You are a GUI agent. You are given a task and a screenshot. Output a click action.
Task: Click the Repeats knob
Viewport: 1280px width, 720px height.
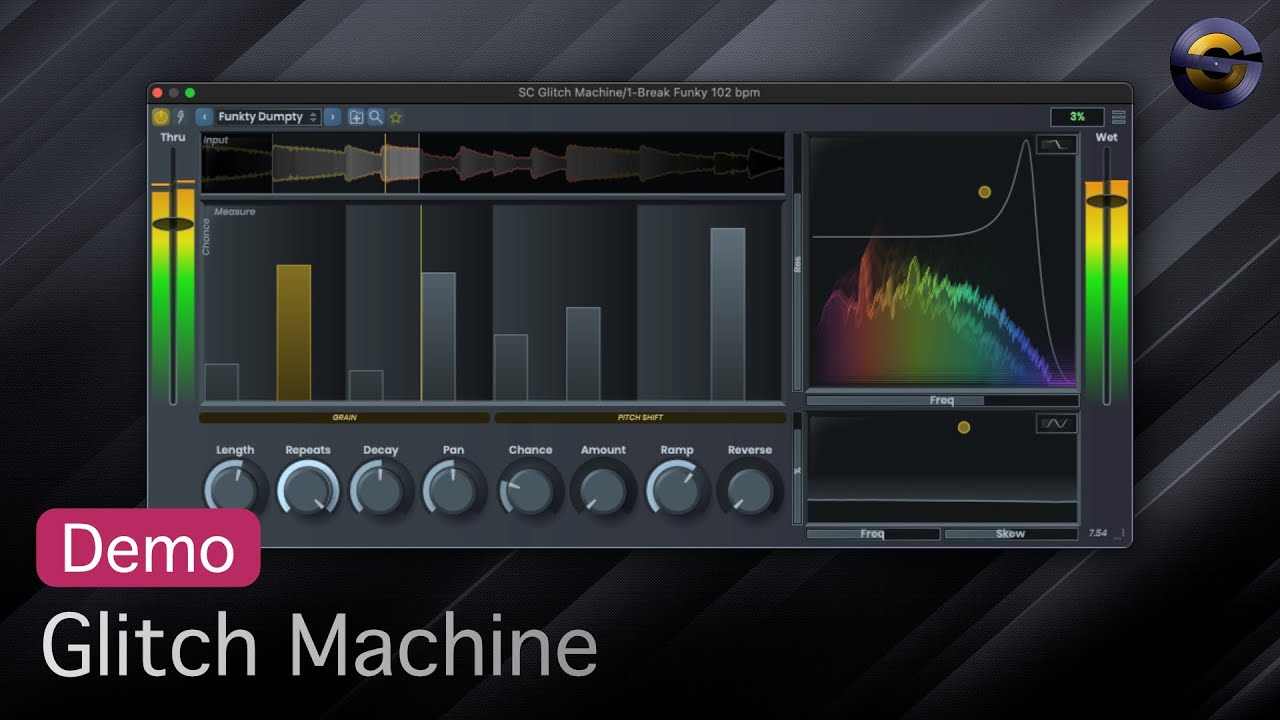[x=308, y=489]
